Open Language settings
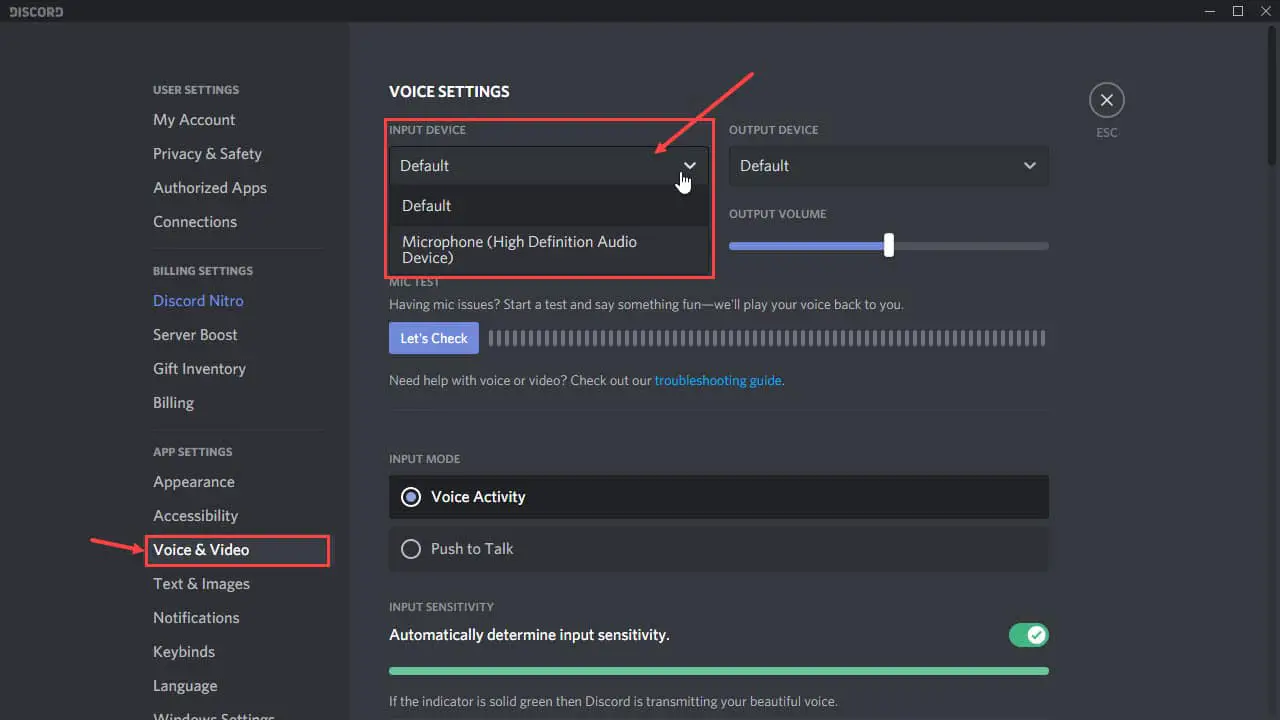The image size is (1280, 720). click(185, 686)
